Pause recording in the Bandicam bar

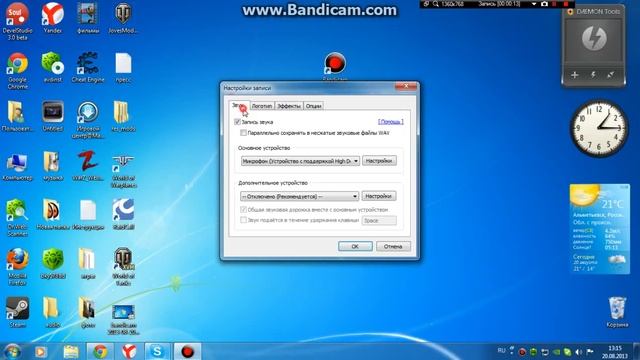point(554,4)
